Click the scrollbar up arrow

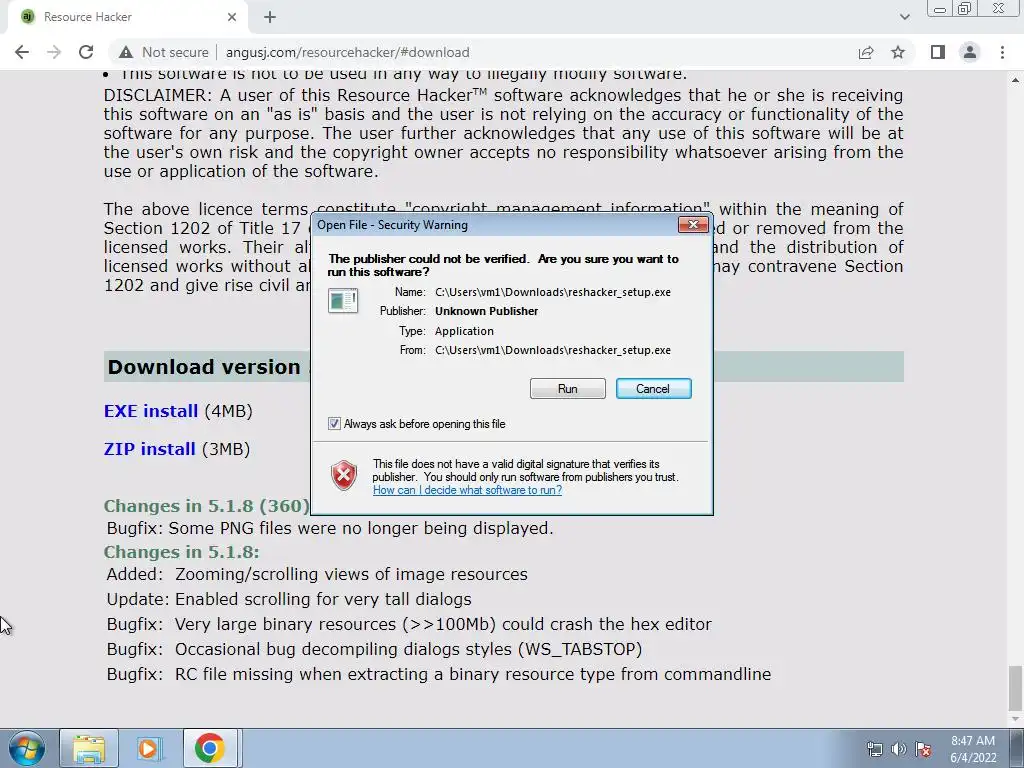pyautogui.click(x=1015, y=80)
